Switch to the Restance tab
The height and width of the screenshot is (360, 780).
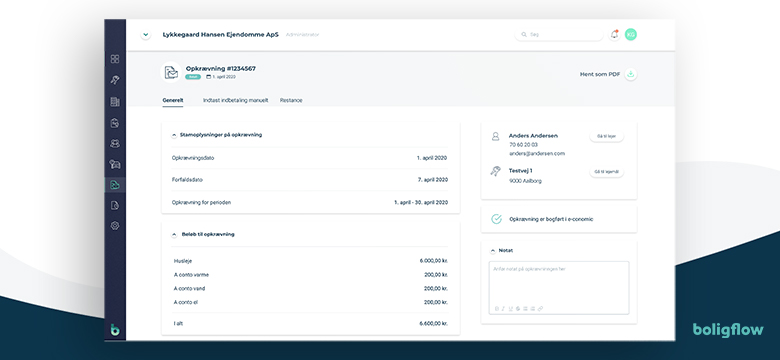tap(291, 100)
